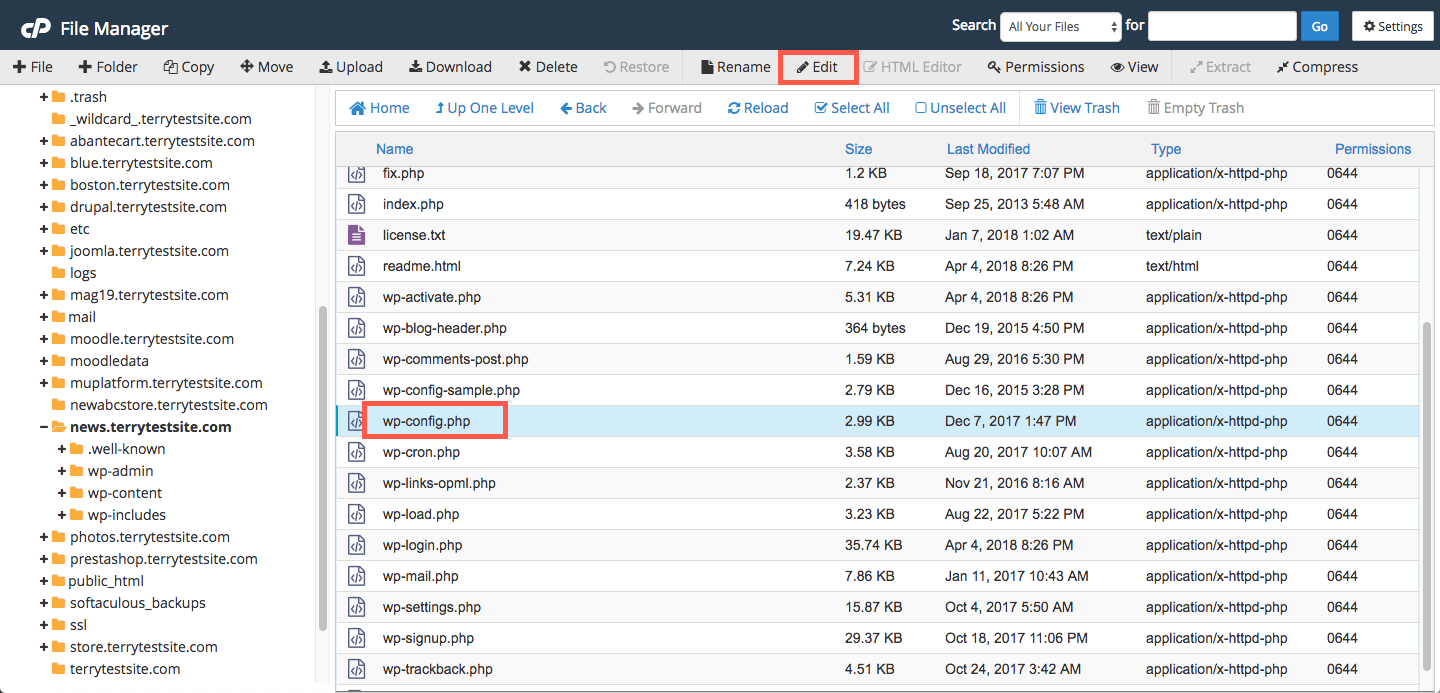The image size is (1440, 693).
Task: Select the wp-config-sample.php file name
Action: click(x=451, y=390)
